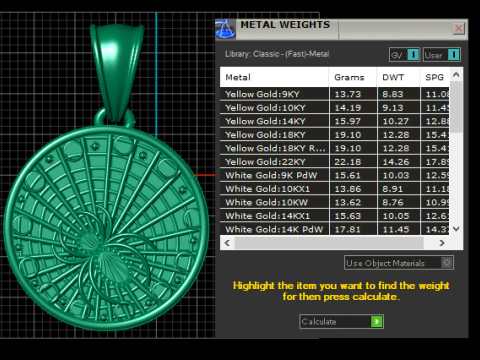Click the horizontal scroll left arrow
This screenshot has width=480, height=360.
(227, 243)
